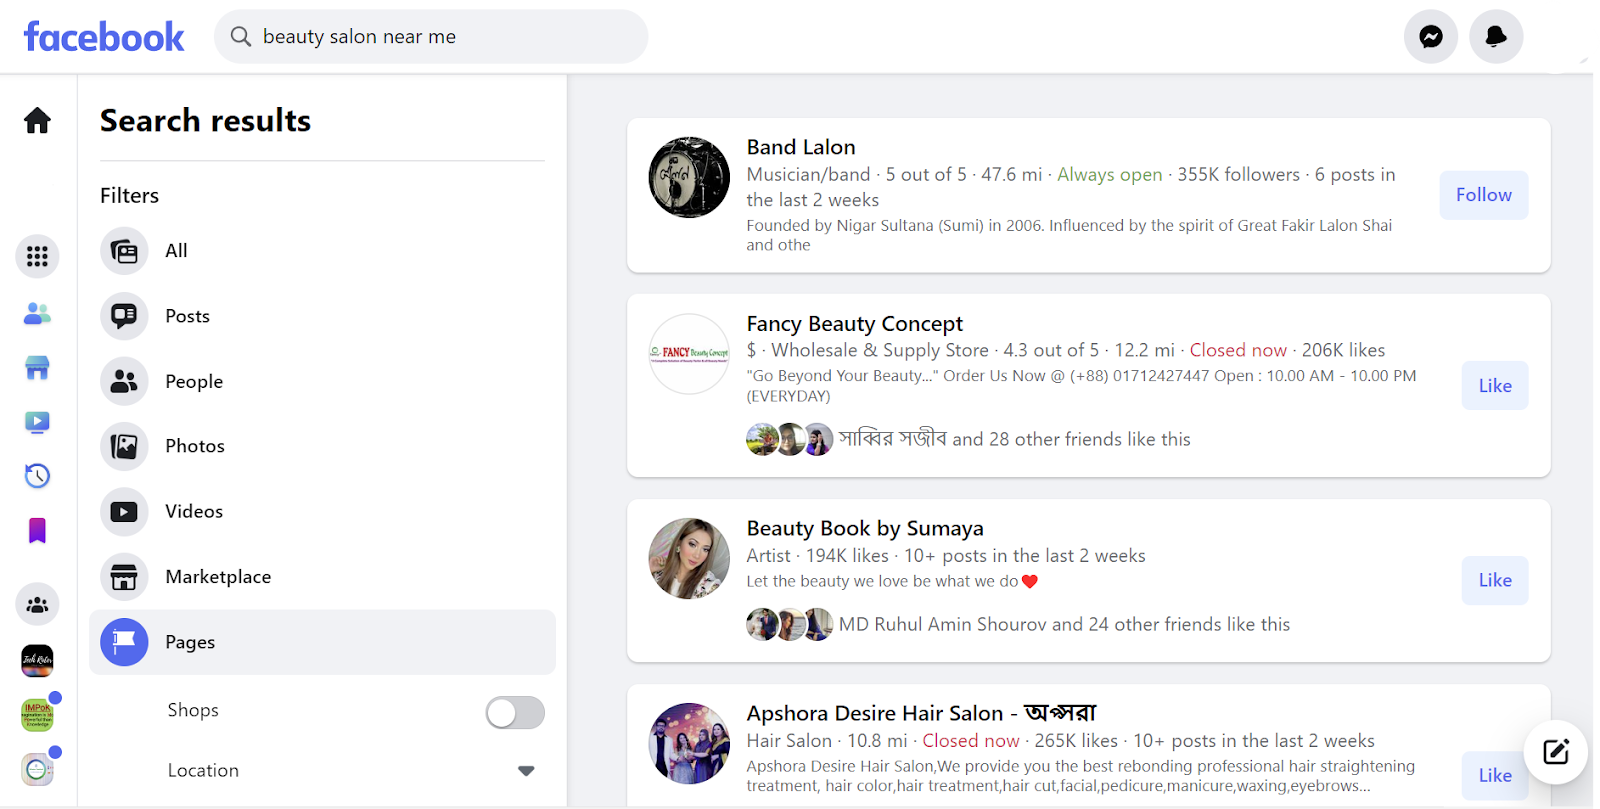Open the bottom circular shortcut in the sidebar
Image resolution: width=1600 pixels, height=809 pixels.
coord(37,769)
